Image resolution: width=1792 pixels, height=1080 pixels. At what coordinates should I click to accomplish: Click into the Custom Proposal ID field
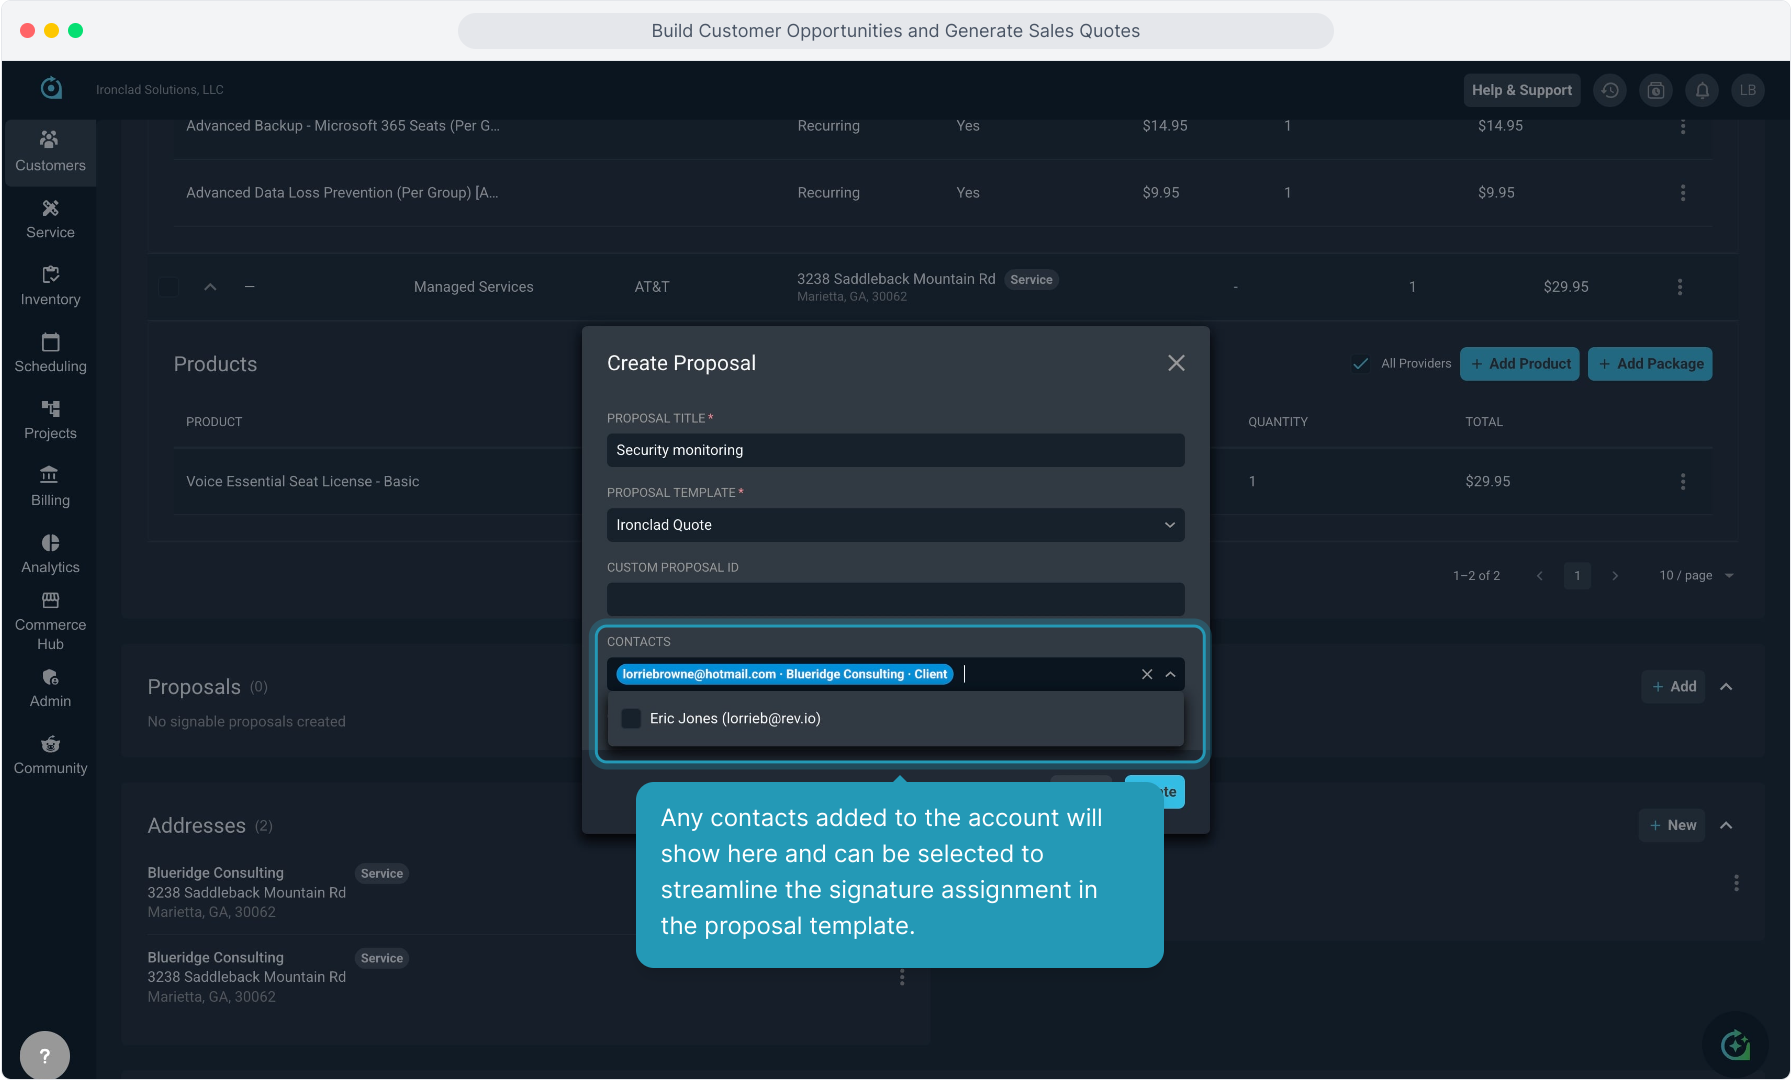coord(895,600)
